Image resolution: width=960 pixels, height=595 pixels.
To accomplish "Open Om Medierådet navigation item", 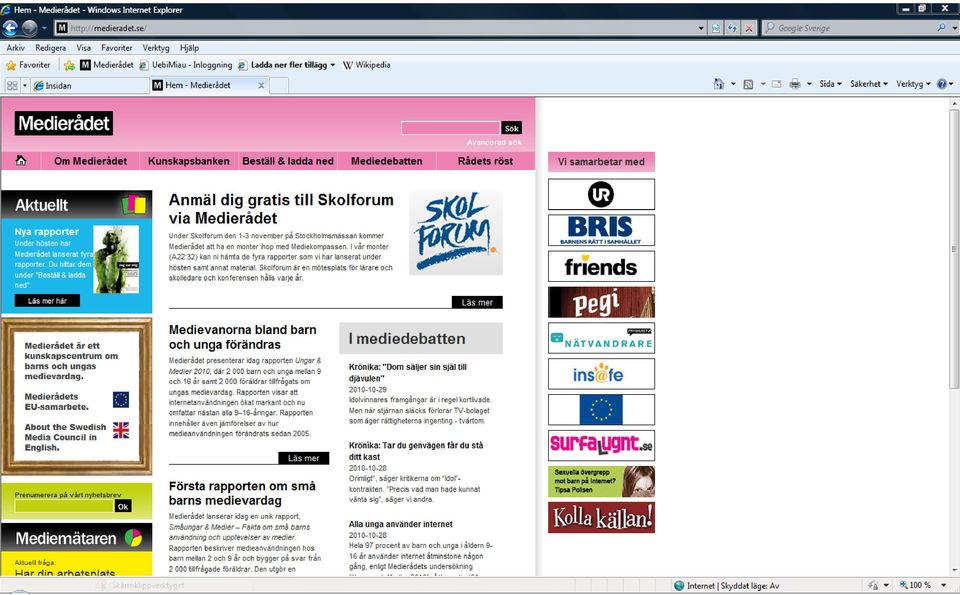I will pyautogui.click(x=90, y=161).
